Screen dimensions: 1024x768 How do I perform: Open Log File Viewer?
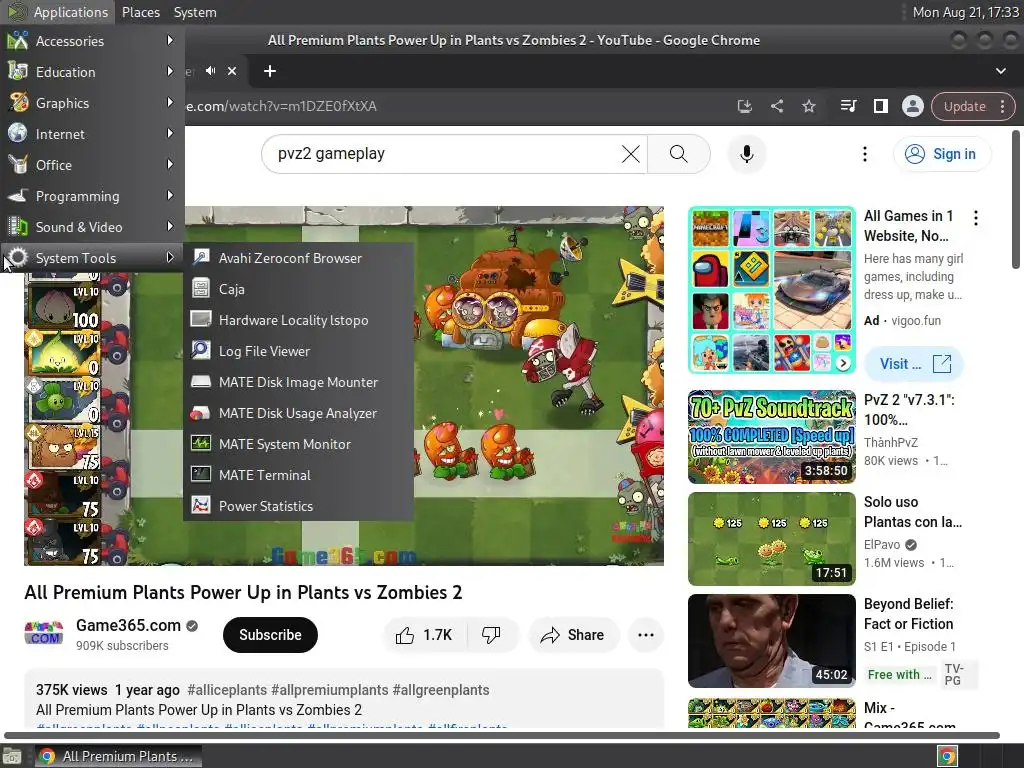point(298,351)
